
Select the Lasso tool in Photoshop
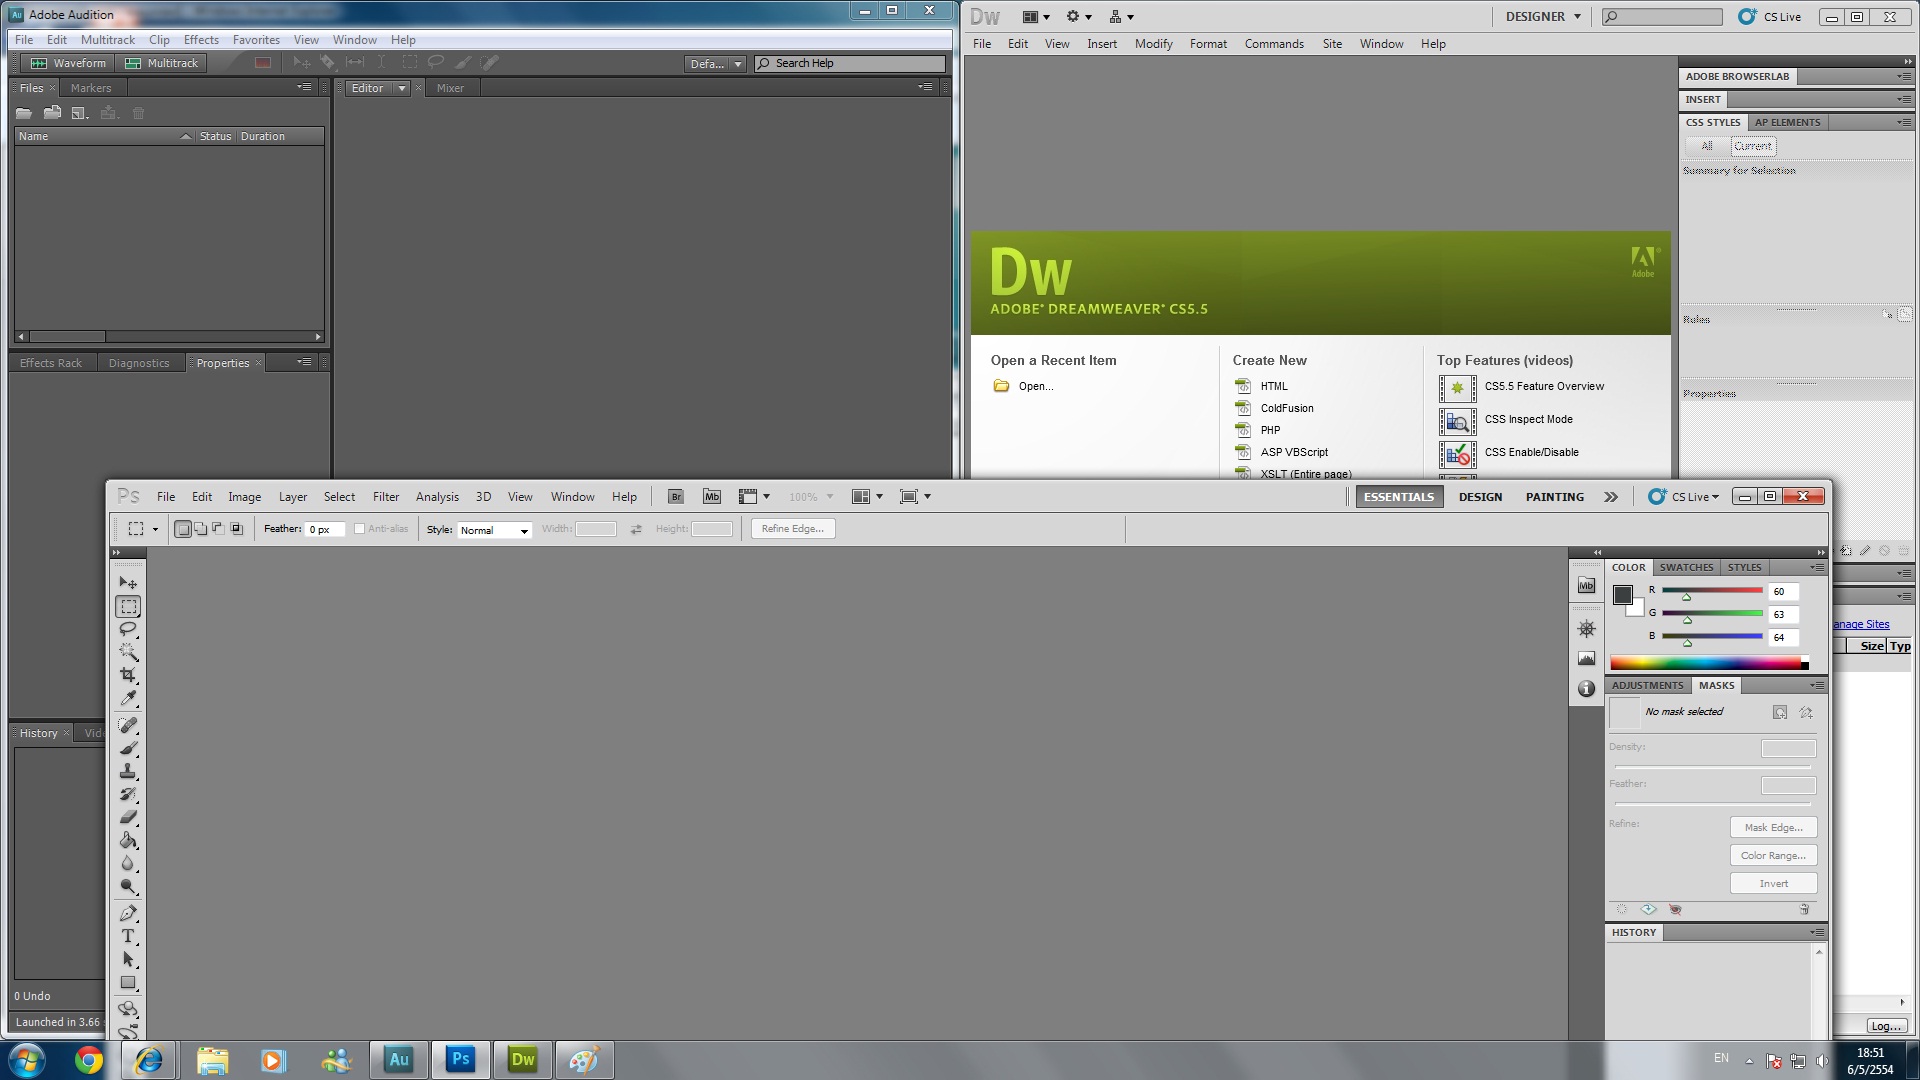pos(128,629)
